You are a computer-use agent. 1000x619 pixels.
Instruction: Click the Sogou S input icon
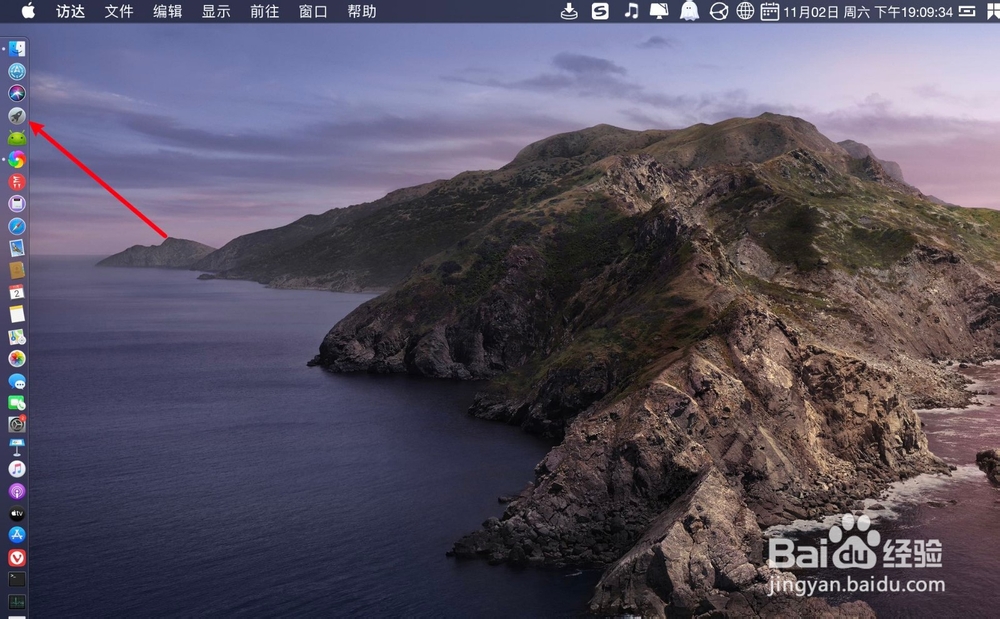point(599,11)
